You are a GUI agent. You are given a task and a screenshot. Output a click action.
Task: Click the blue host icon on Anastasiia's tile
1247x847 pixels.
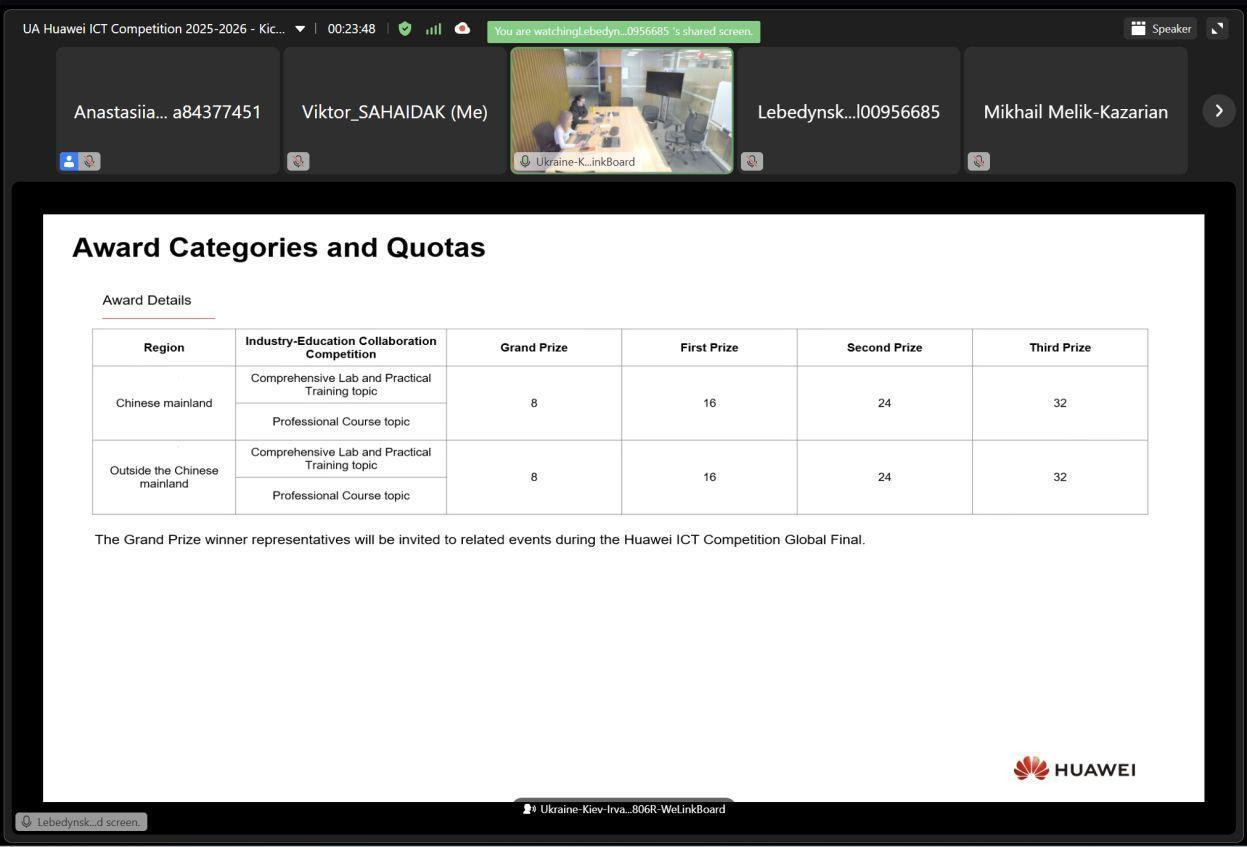(x=69, y=161)
